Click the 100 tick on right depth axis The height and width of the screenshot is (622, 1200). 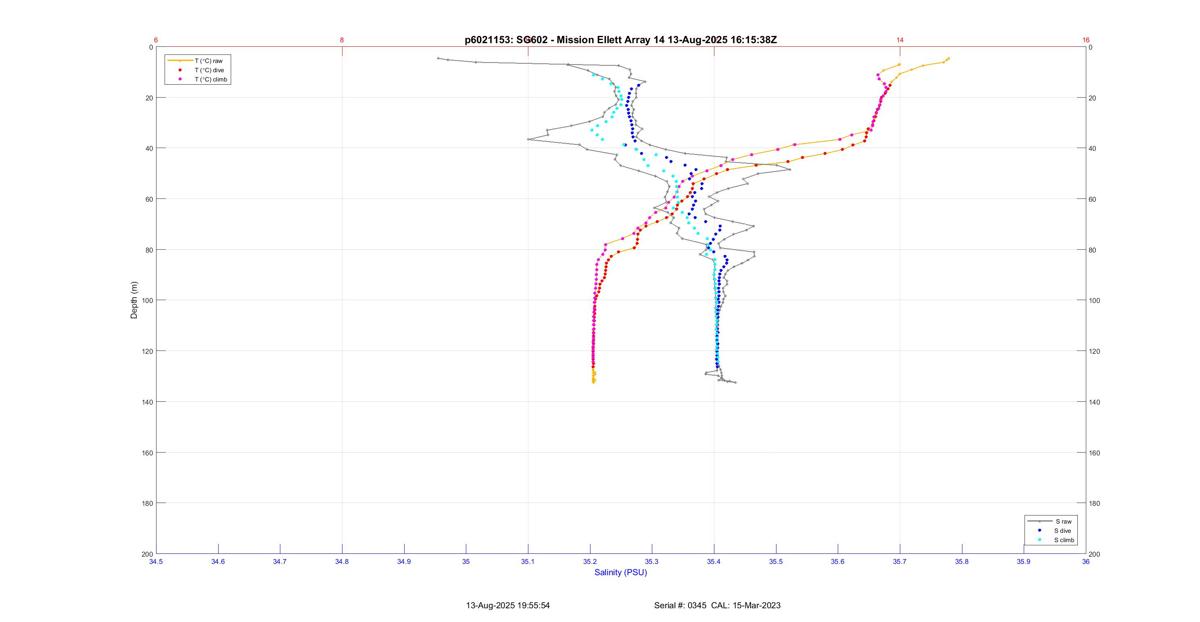click(1095, 301)
